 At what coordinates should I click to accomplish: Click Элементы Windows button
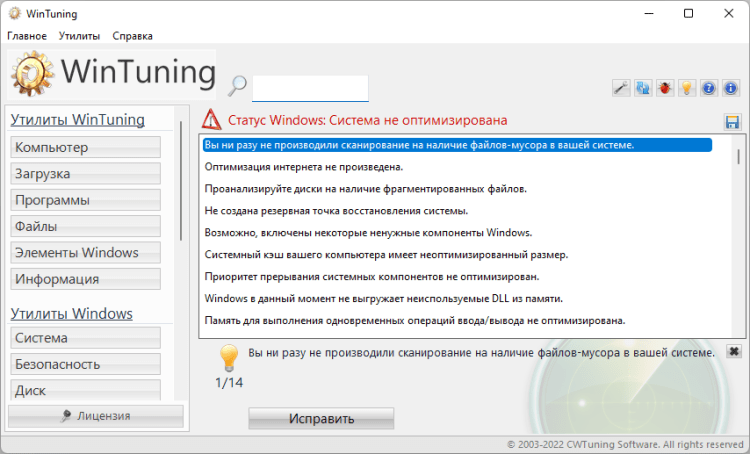pyautogui.click(x=86, y=252)
